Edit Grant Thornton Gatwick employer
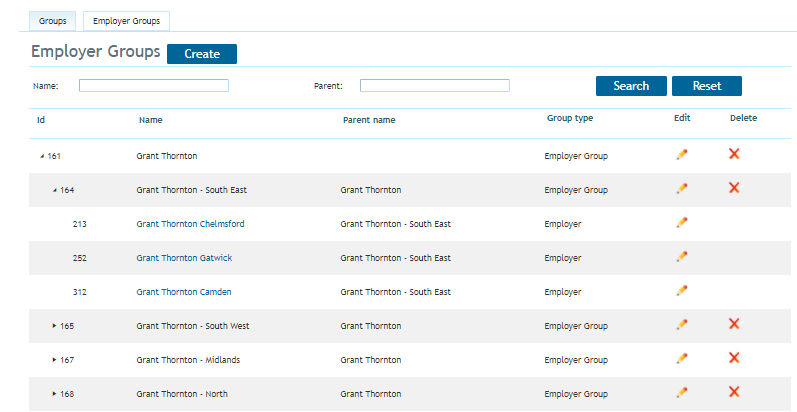 (x=682, y=257)
